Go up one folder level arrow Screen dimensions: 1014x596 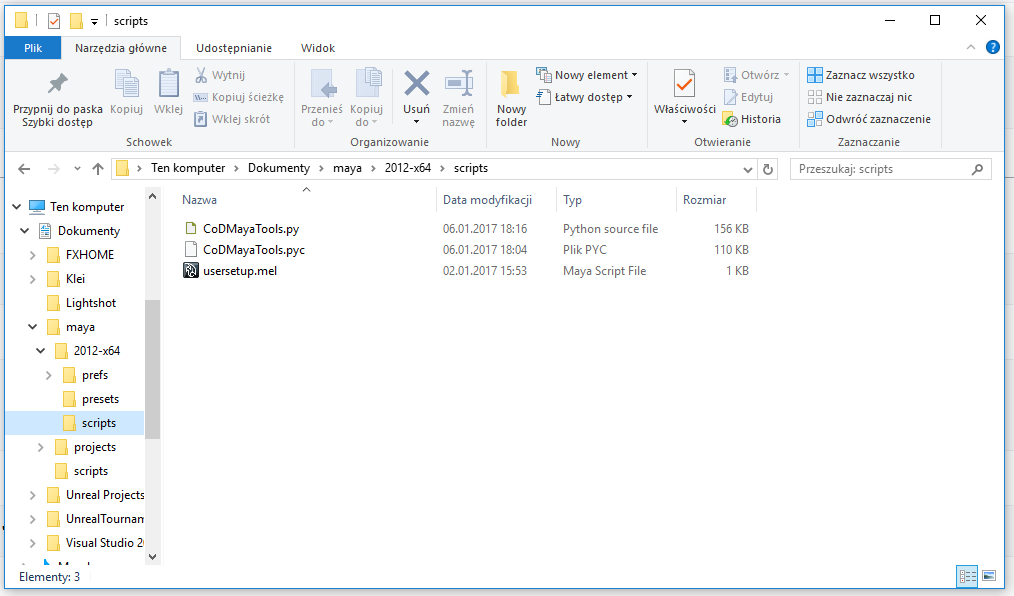(x=98, y=169)
